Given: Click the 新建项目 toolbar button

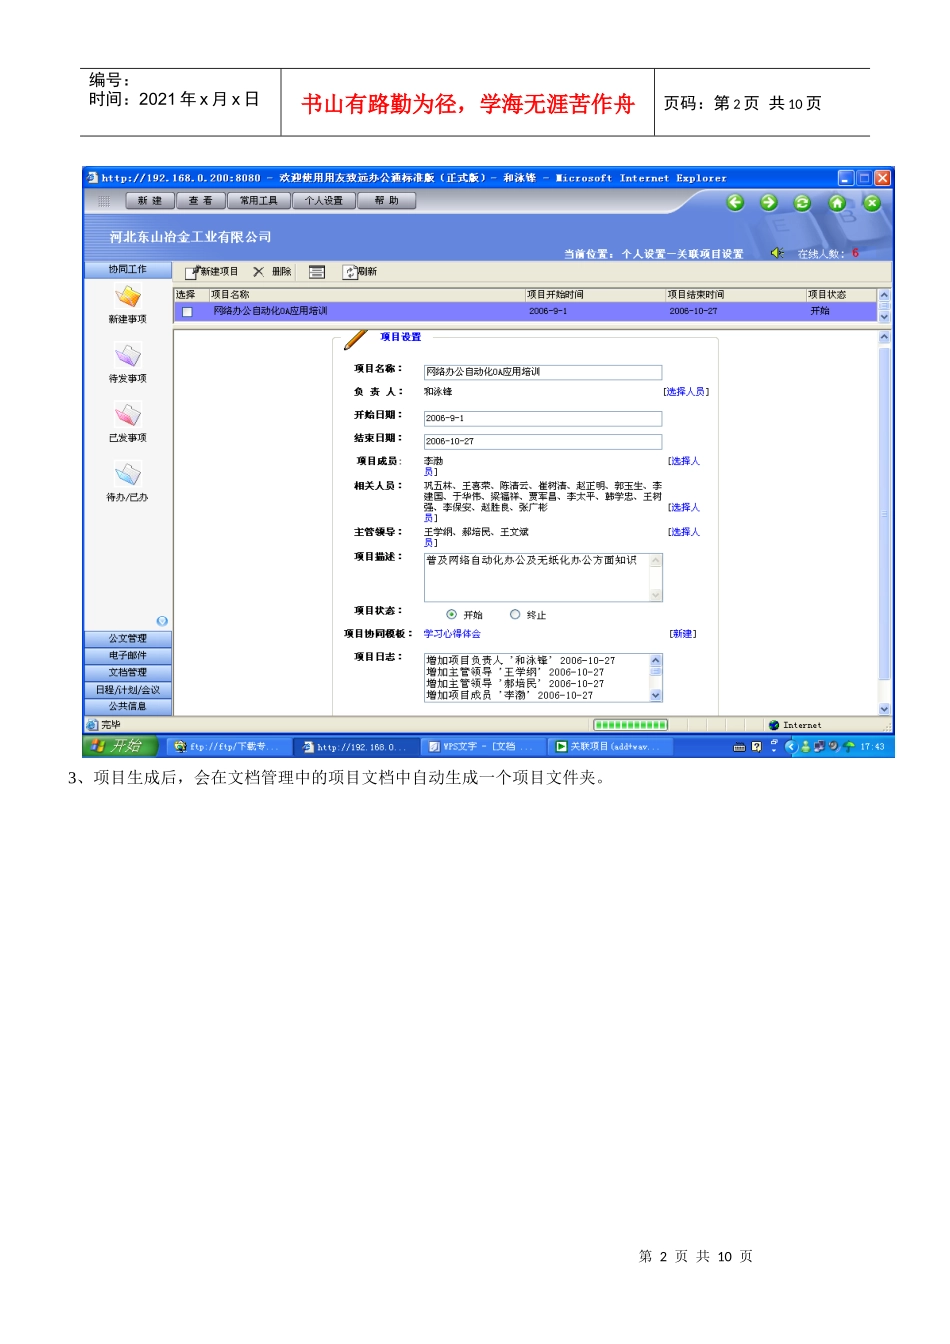Looking at the screenshot, I should tap(212, 272).
